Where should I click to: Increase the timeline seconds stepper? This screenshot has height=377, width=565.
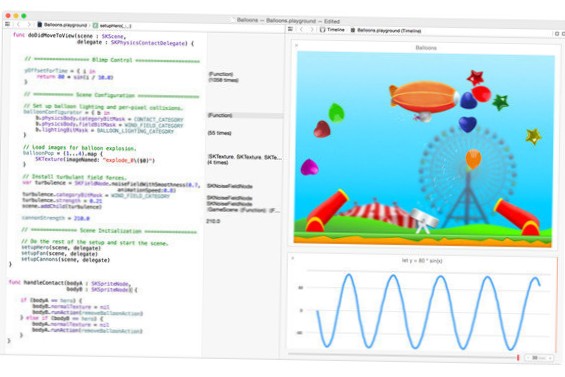click(551, 358)
